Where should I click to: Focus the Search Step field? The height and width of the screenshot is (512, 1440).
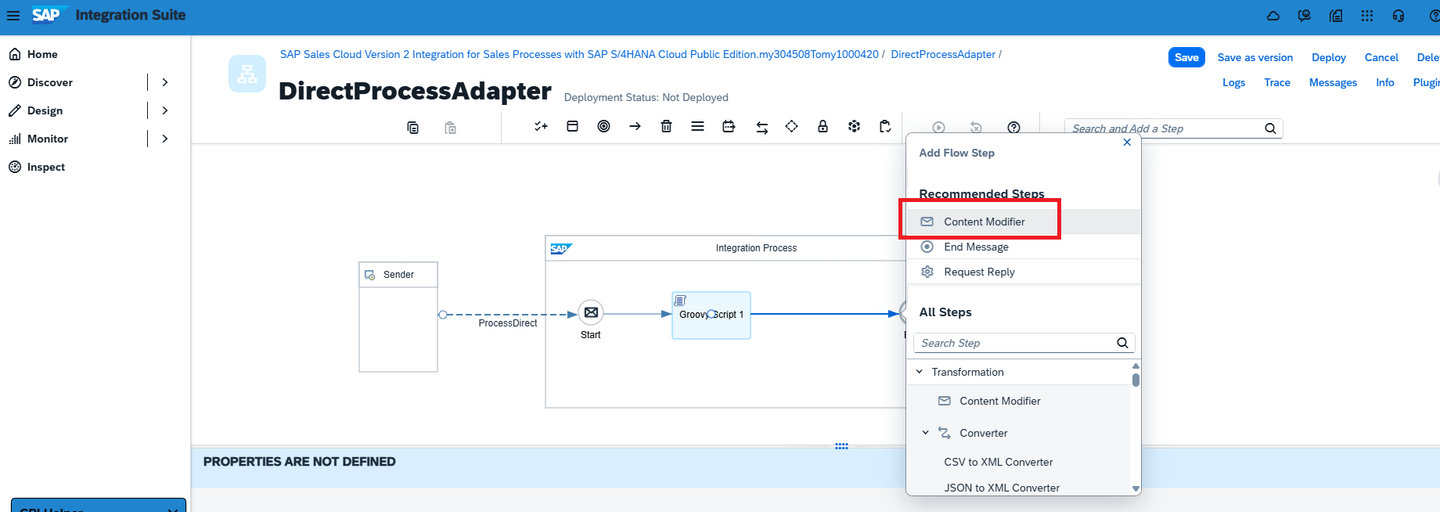[x=1024, y=342]
